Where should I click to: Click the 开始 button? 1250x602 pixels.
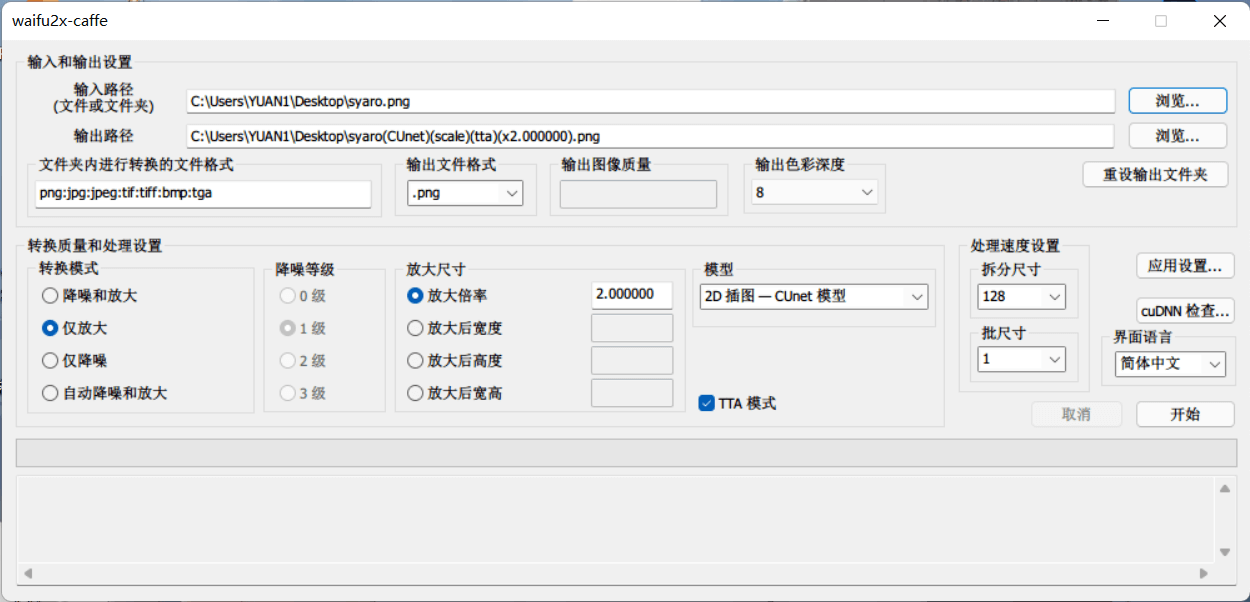1185,414
